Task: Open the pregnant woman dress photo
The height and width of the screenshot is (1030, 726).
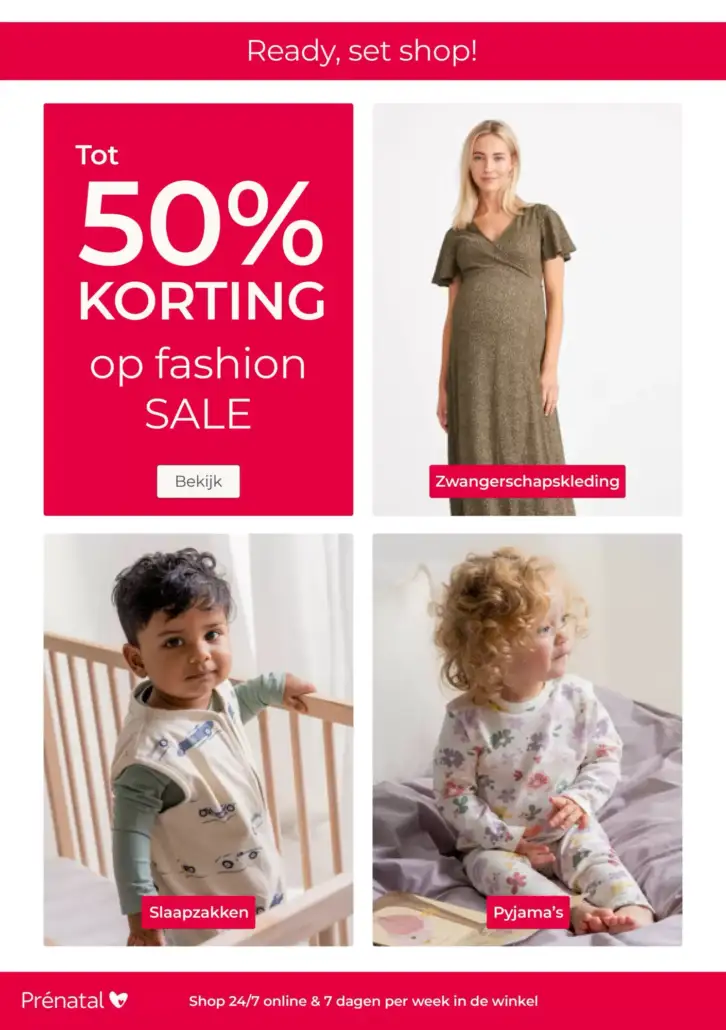Action: click(527, 309)
